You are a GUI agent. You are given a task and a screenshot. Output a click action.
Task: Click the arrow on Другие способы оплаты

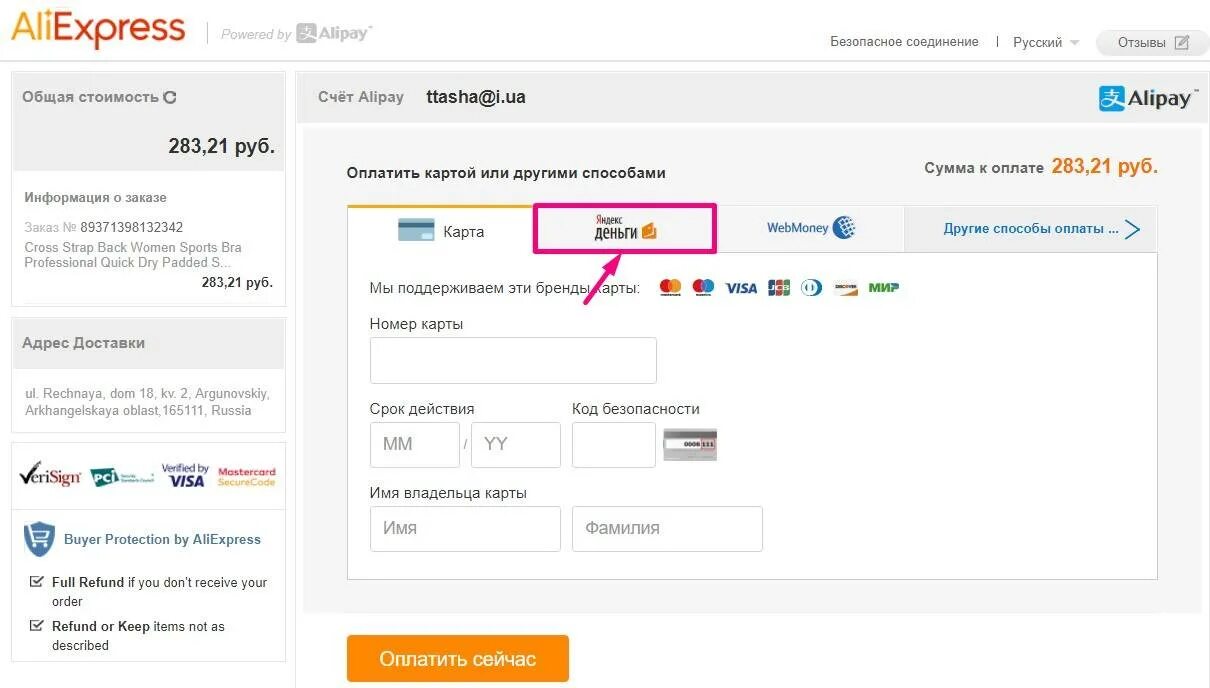pos(1132,229)
